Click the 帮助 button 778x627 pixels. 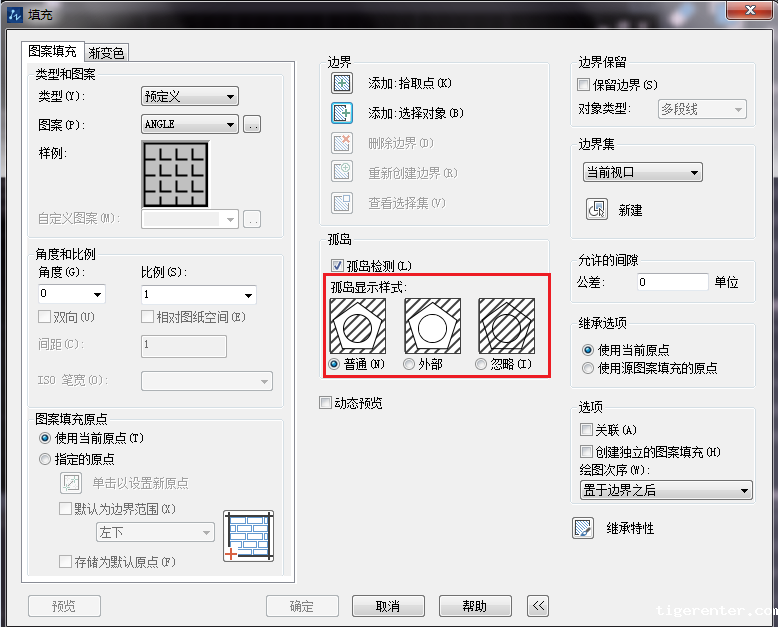tap(474, 606)
